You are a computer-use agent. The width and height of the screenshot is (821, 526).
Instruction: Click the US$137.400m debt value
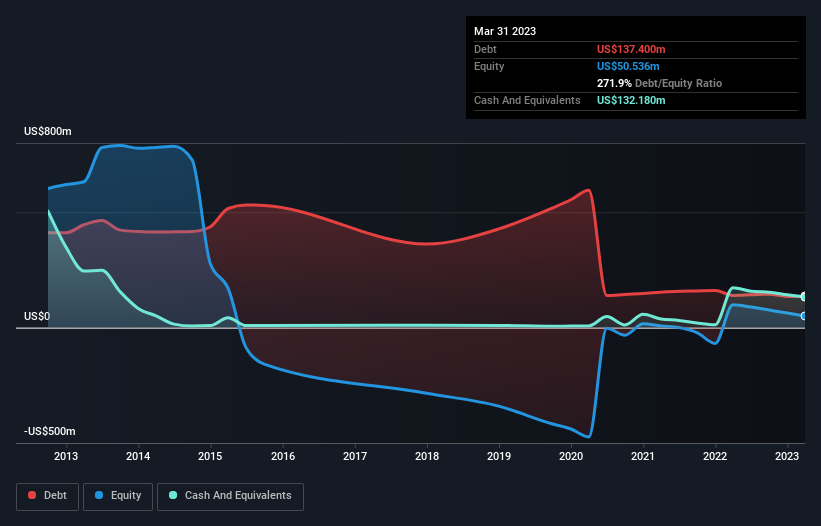pos(631,49)
